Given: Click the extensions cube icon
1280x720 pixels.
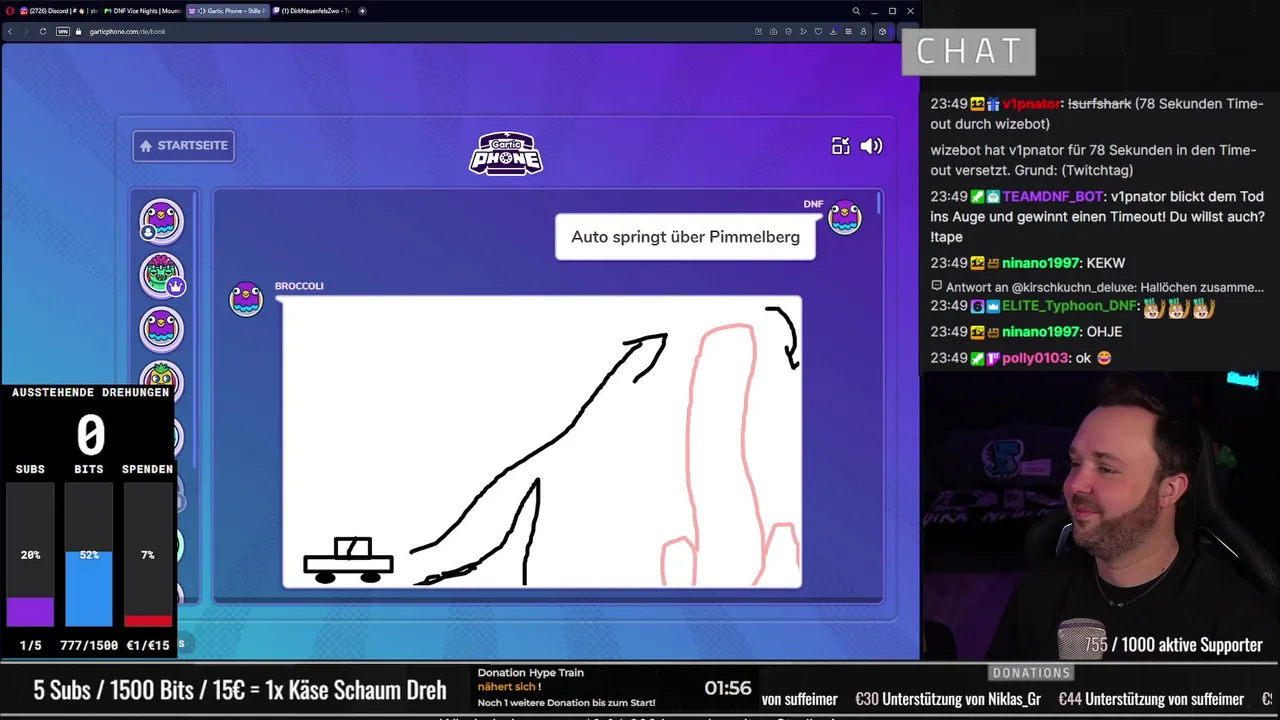Looking at the screenshot, I should (x=882, y=31).
